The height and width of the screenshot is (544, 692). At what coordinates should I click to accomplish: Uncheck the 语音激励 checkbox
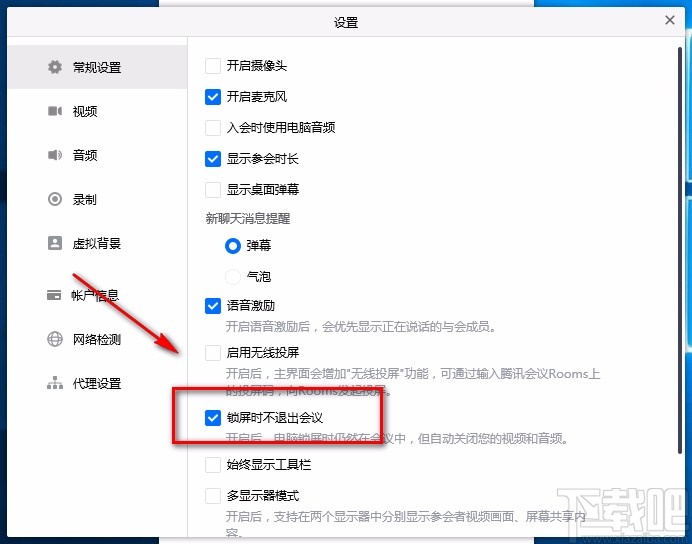[x=213, y=306]
